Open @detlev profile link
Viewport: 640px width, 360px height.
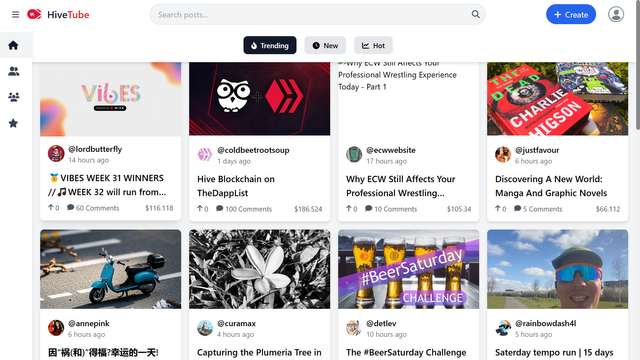tap(381, 323)
